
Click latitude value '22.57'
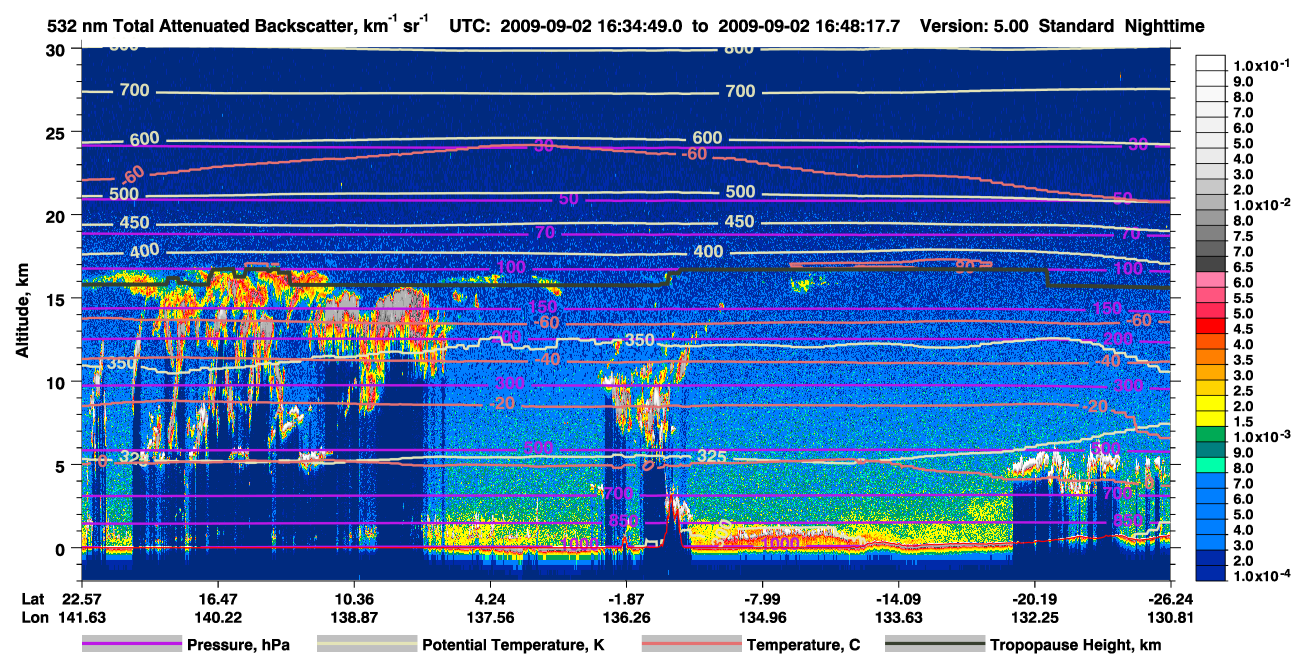click(81, 598)
